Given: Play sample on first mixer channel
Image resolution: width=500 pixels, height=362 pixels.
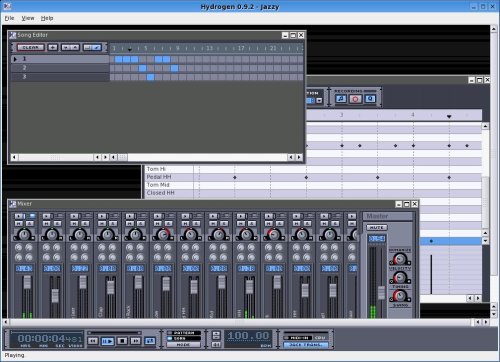Looking at the screenshot, I should pyautogui.click(x=20, y=216).
